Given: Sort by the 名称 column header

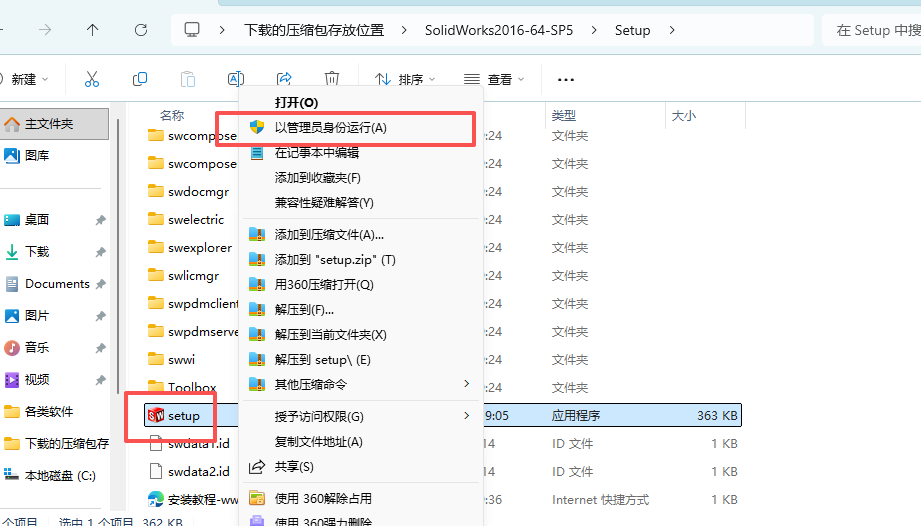Looking at the screenshot, I should pos(172,116).
